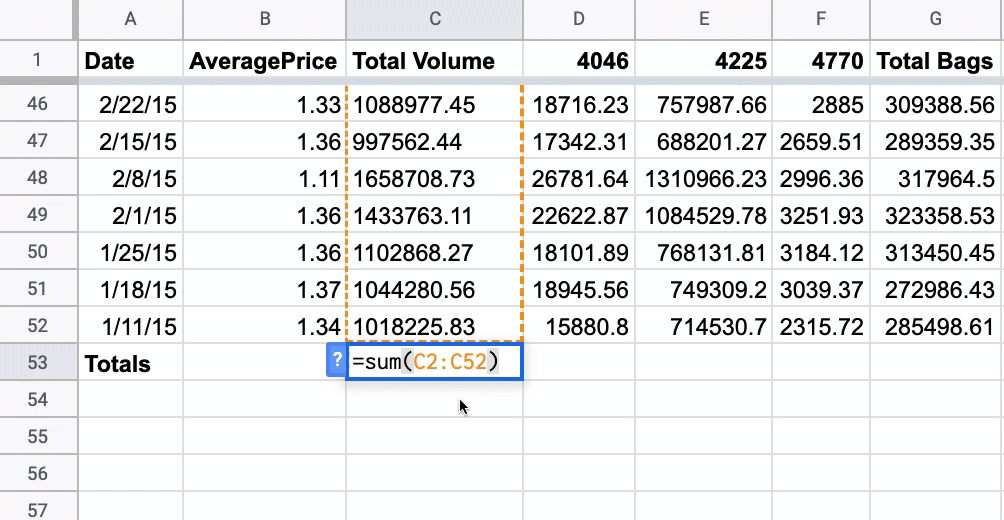Click the formula help question mark icon

tap(336, 362)
